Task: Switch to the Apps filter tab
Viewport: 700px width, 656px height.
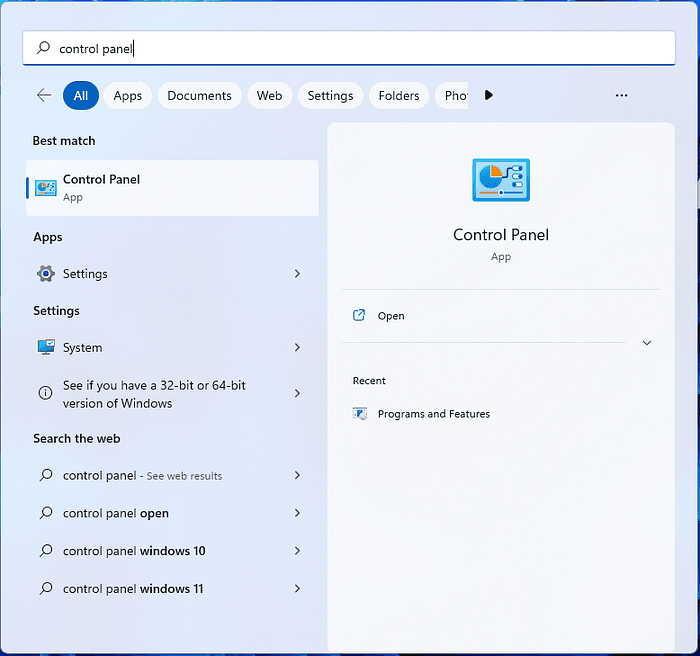Action: tap(128, 96)
